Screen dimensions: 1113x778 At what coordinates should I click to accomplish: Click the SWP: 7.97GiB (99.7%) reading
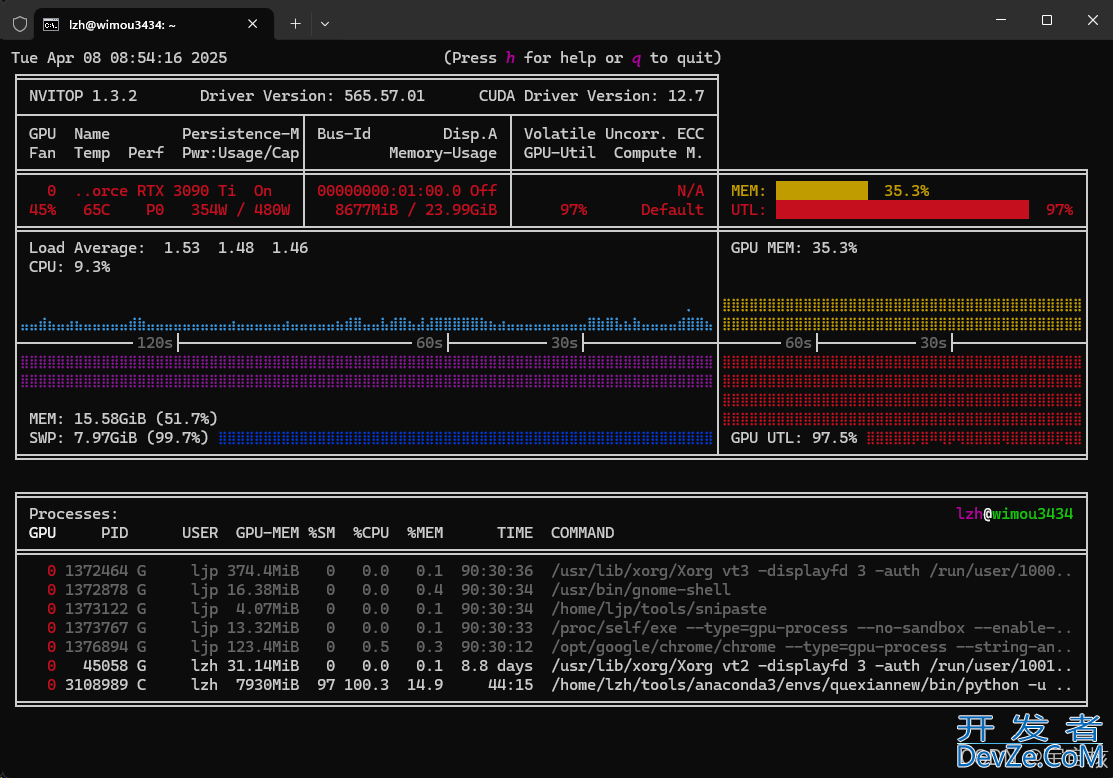pos(119,438)
